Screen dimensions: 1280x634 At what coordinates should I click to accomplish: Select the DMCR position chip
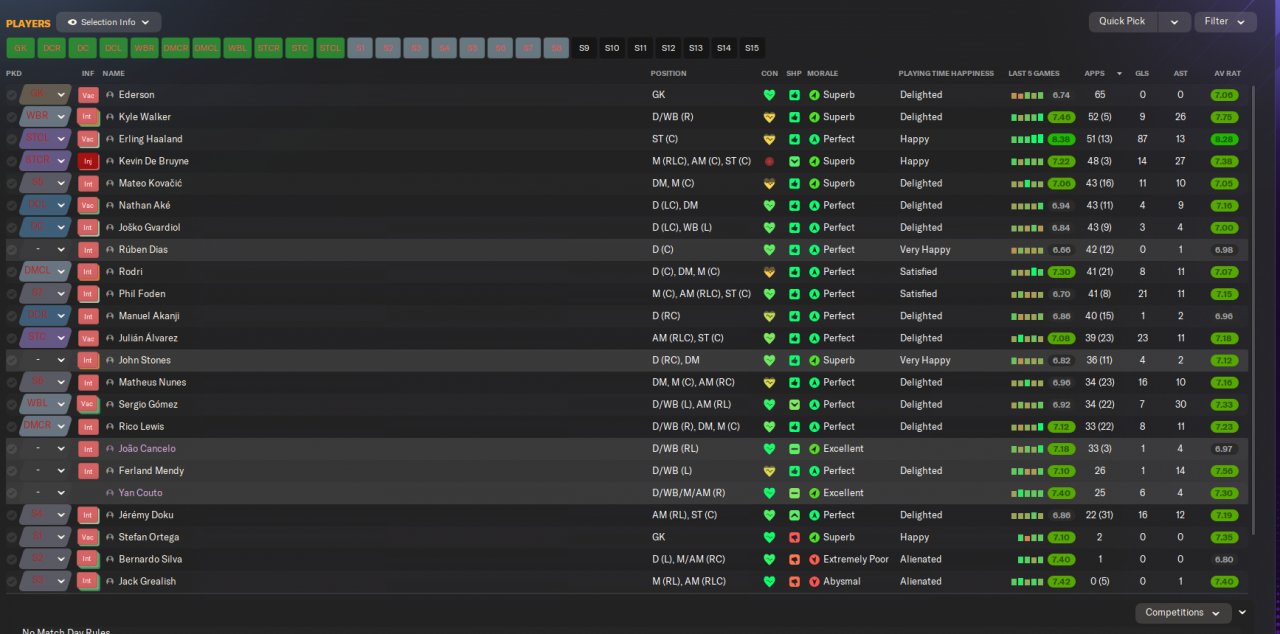[175, 48]
